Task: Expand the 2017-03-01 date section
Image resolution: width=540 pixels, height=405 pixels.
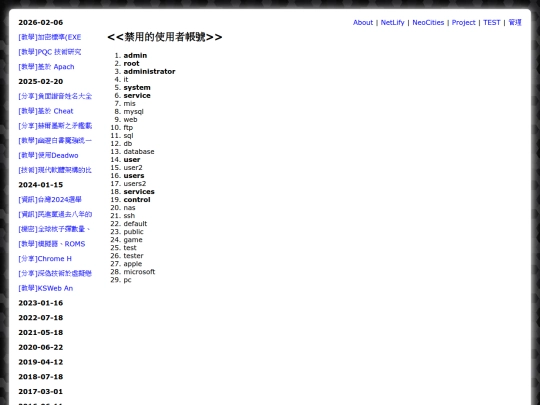Action: pos(41,392)
